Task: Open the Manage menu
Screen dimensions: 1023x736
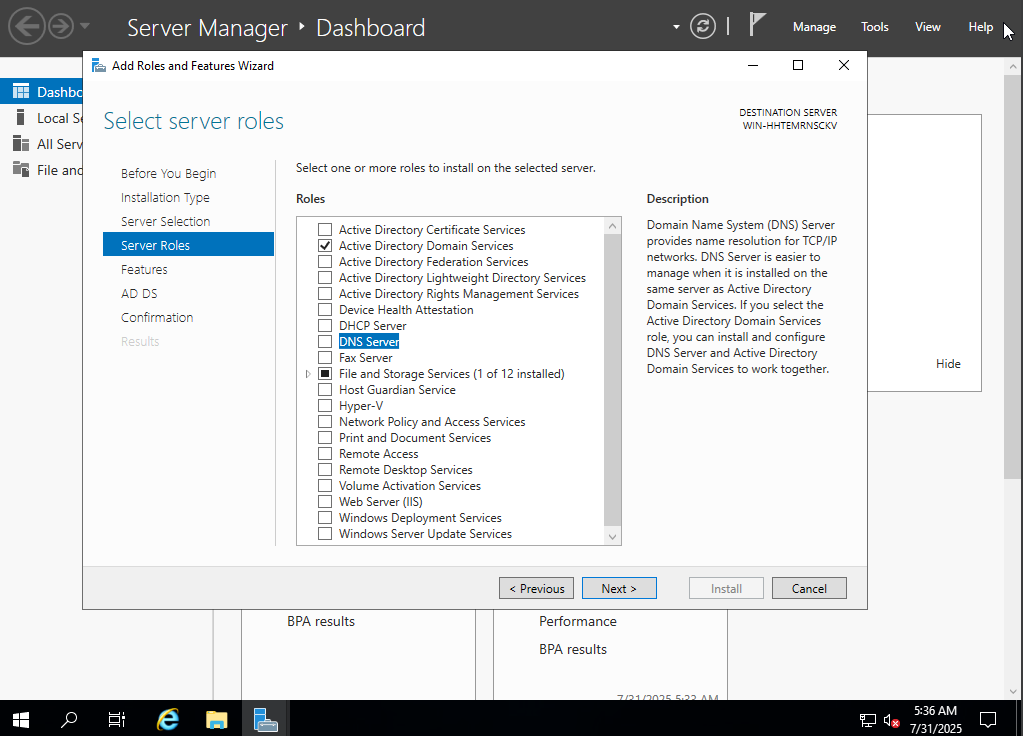Action: (814, 27)
